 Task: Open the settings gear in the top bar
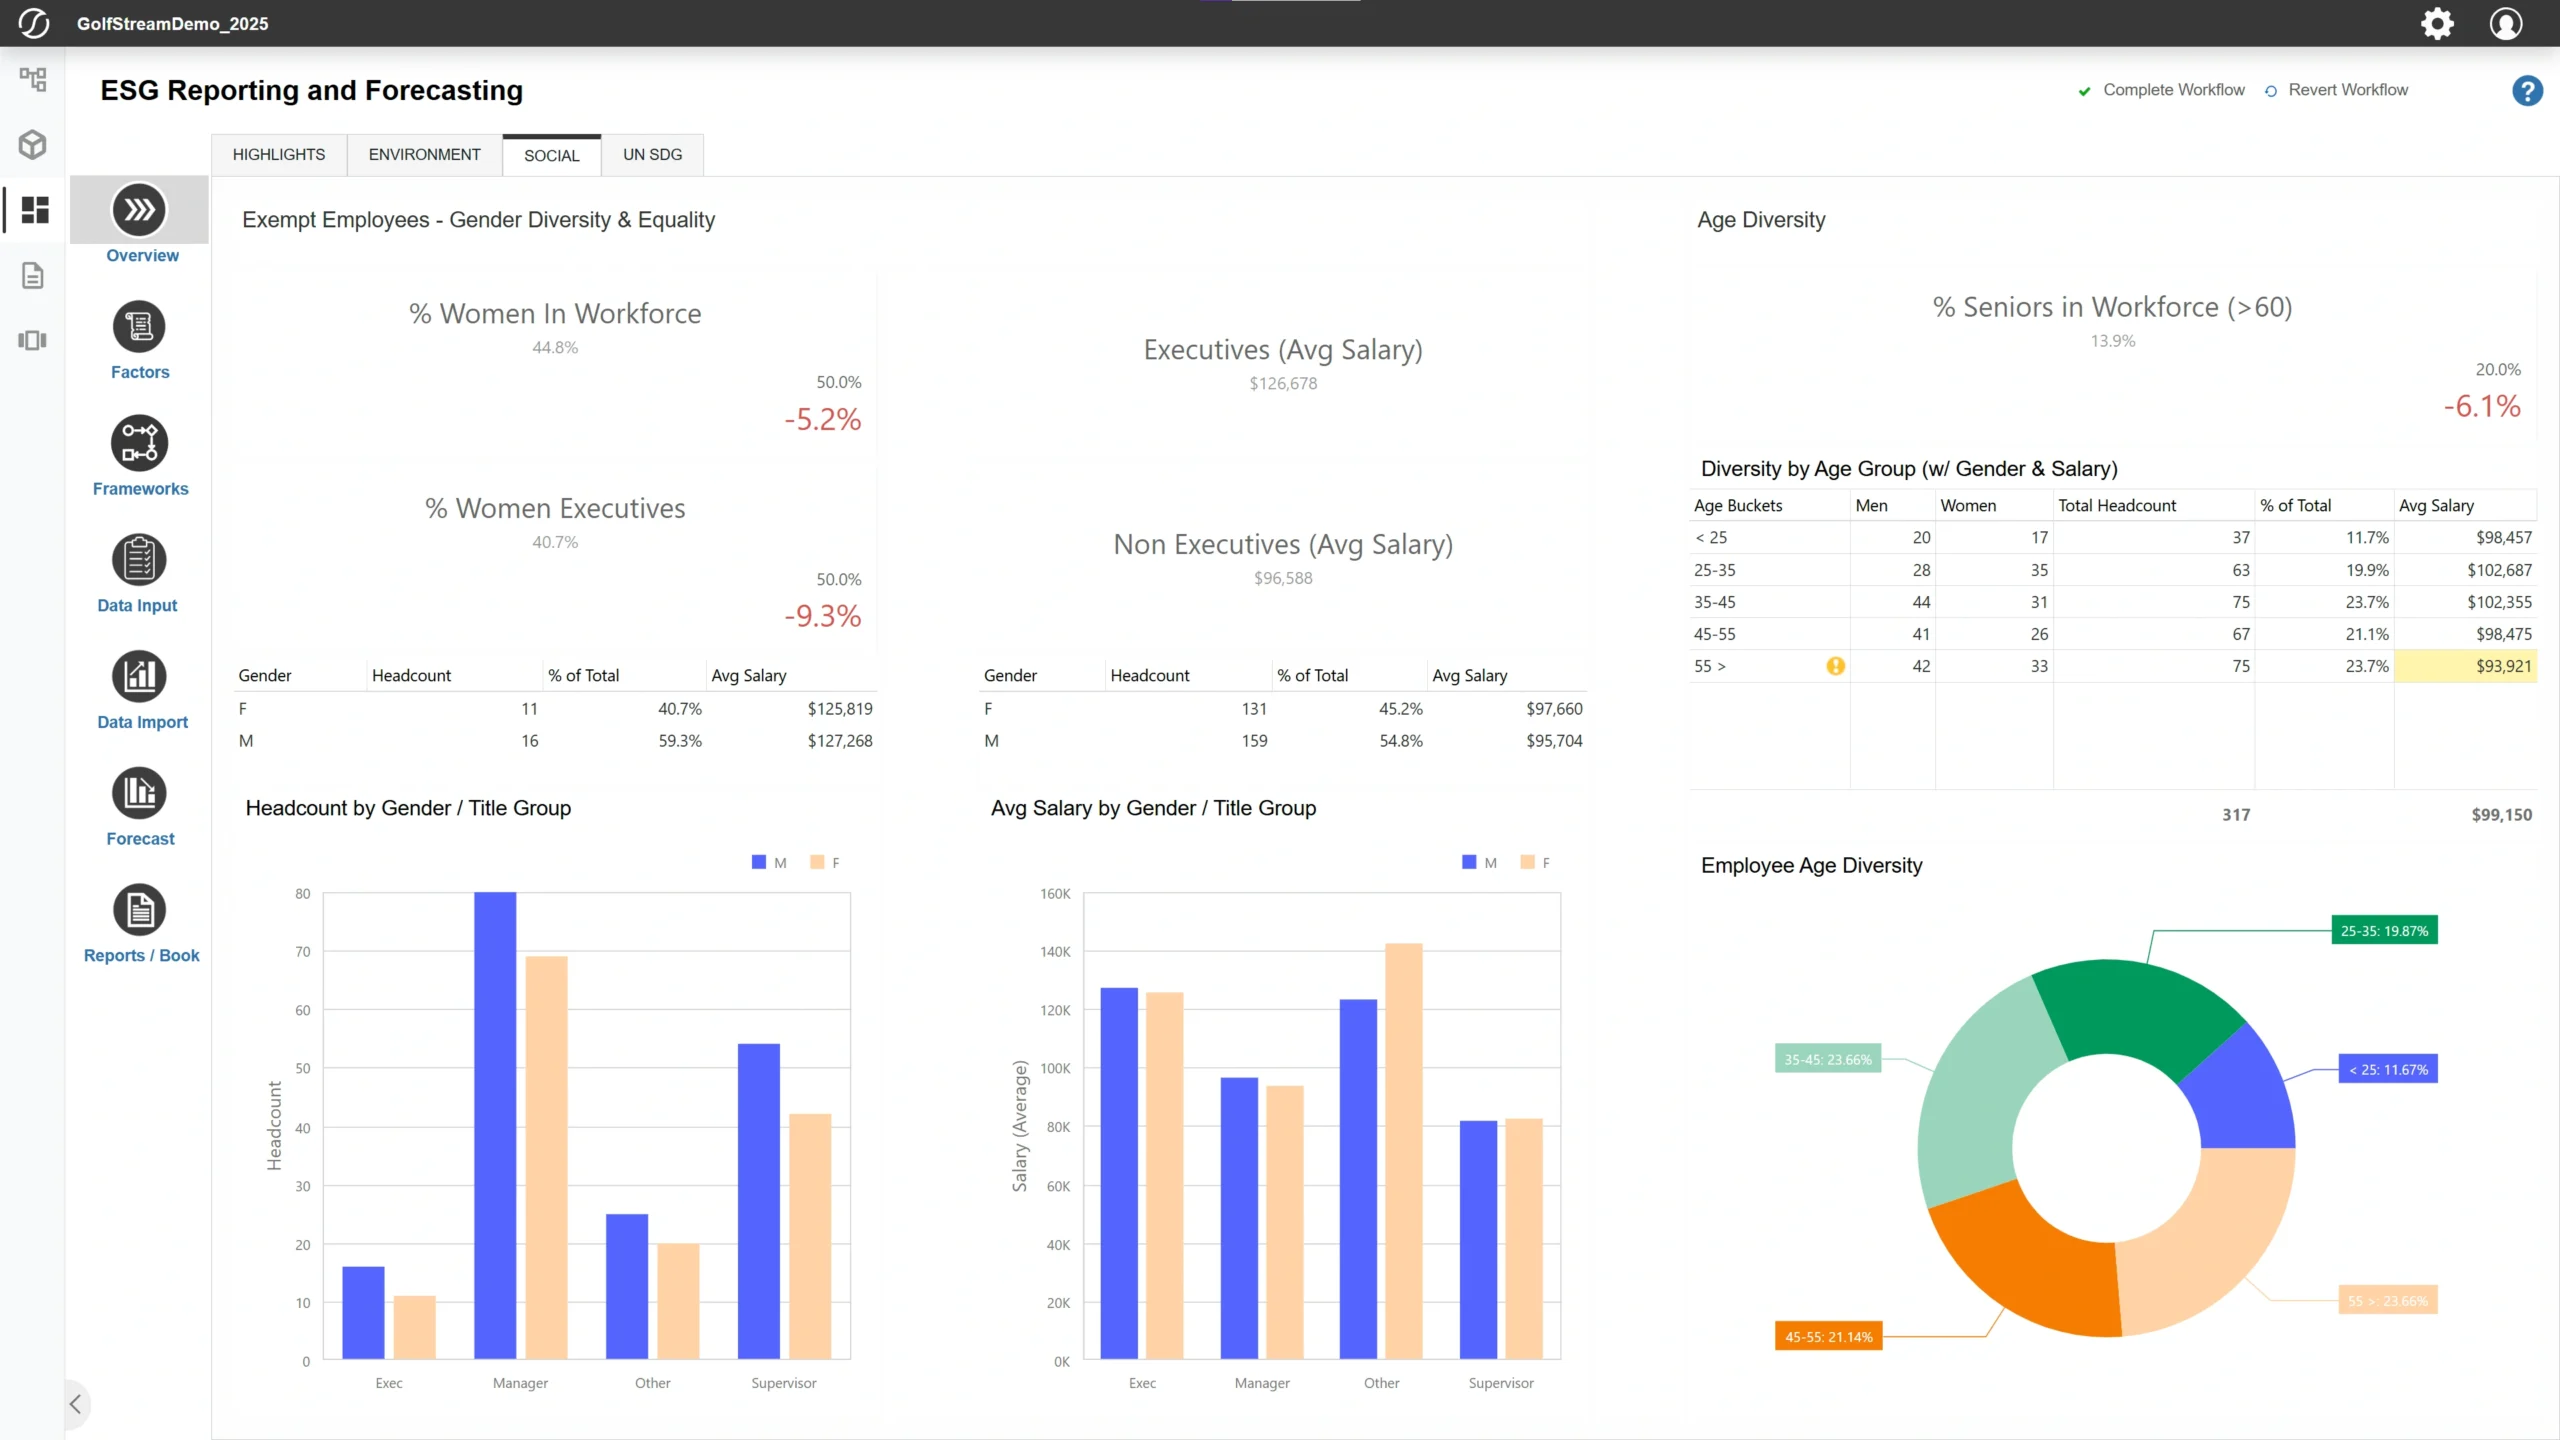[2437, 23]
